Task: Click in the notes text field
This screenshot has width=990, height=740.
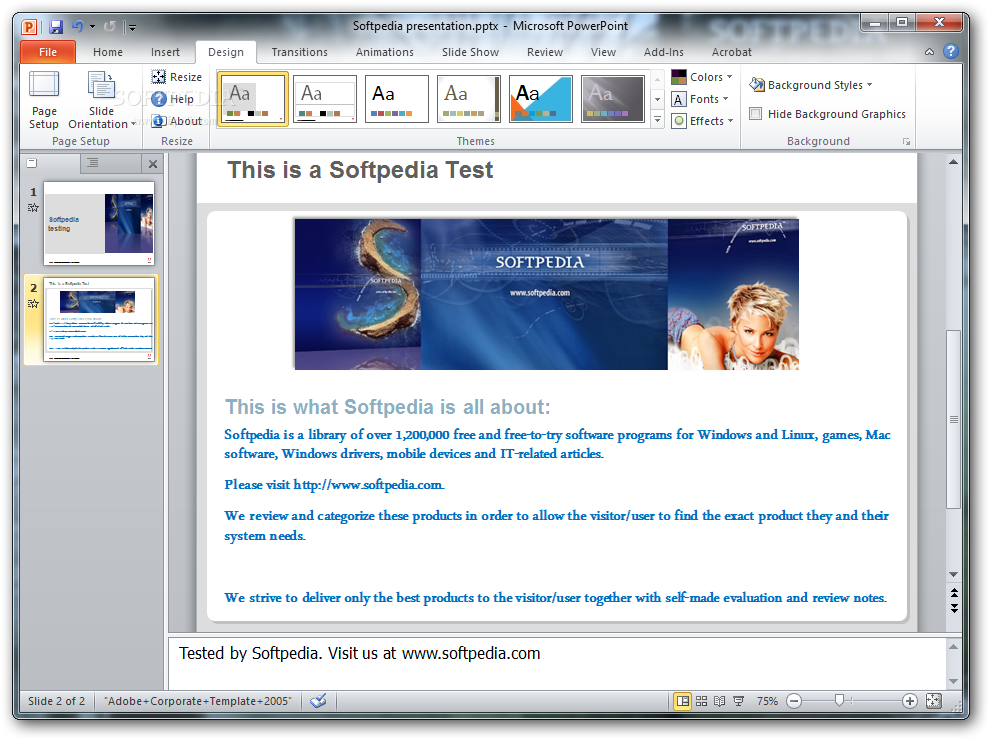Action: 557,664
